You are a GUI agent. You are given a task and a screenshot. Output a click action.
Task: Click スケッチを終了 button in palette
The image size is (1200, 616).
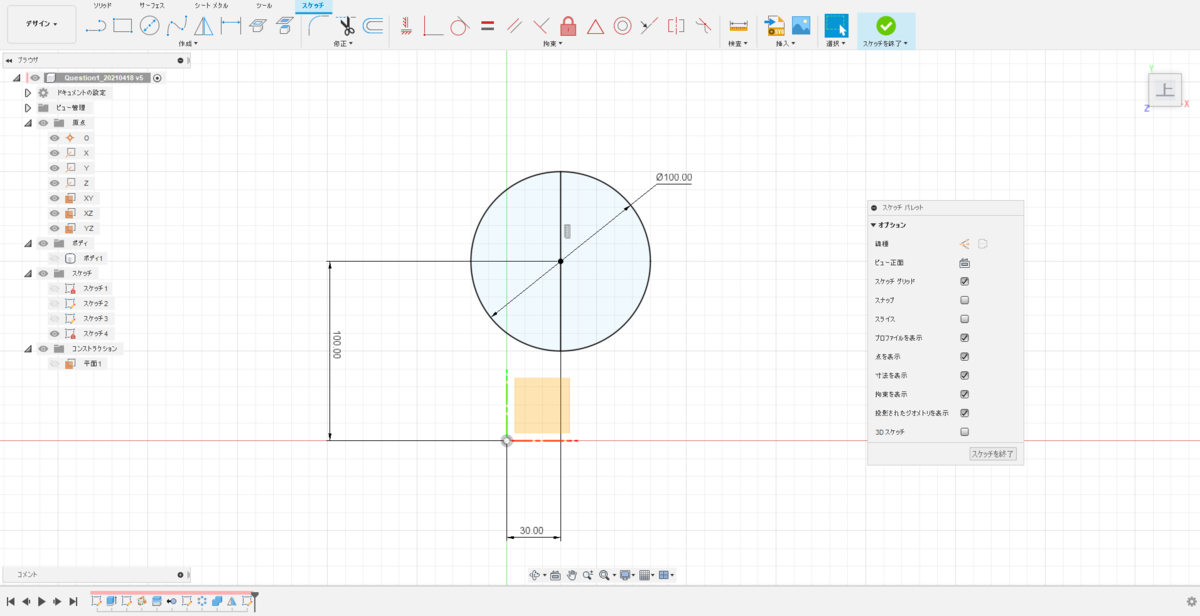click(x=993, y=454)
